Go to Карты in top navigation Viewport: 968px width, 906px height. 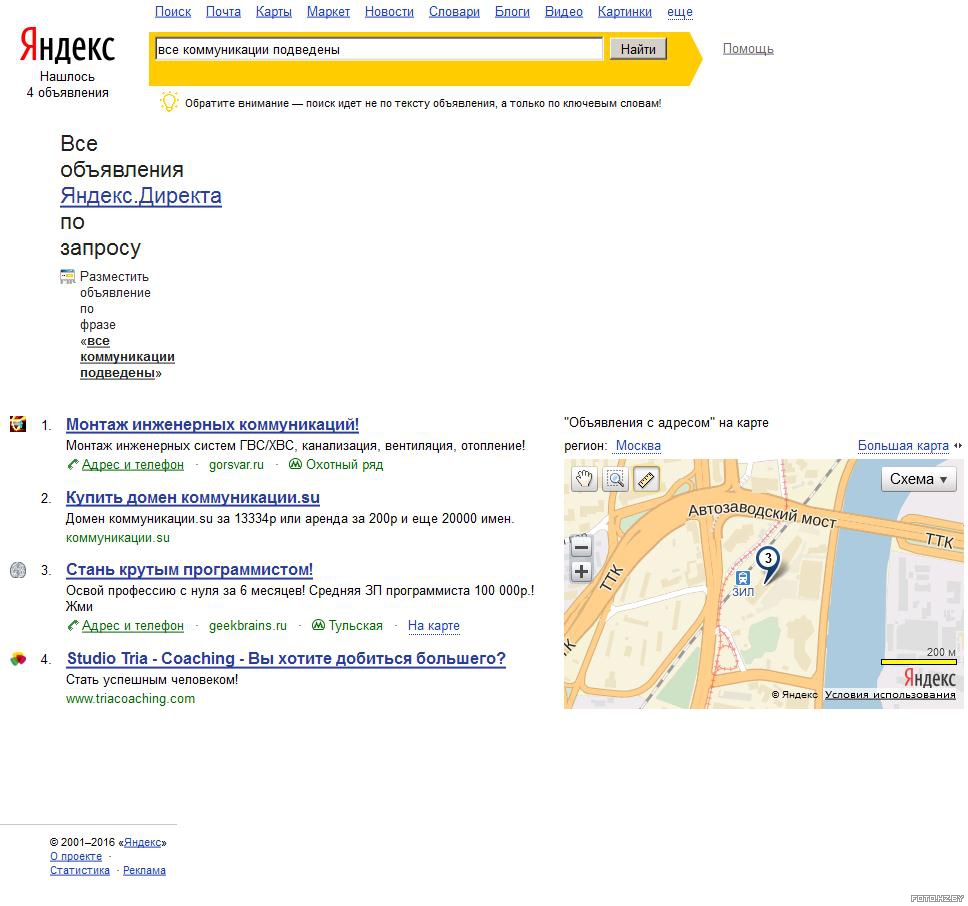[273, 12]
